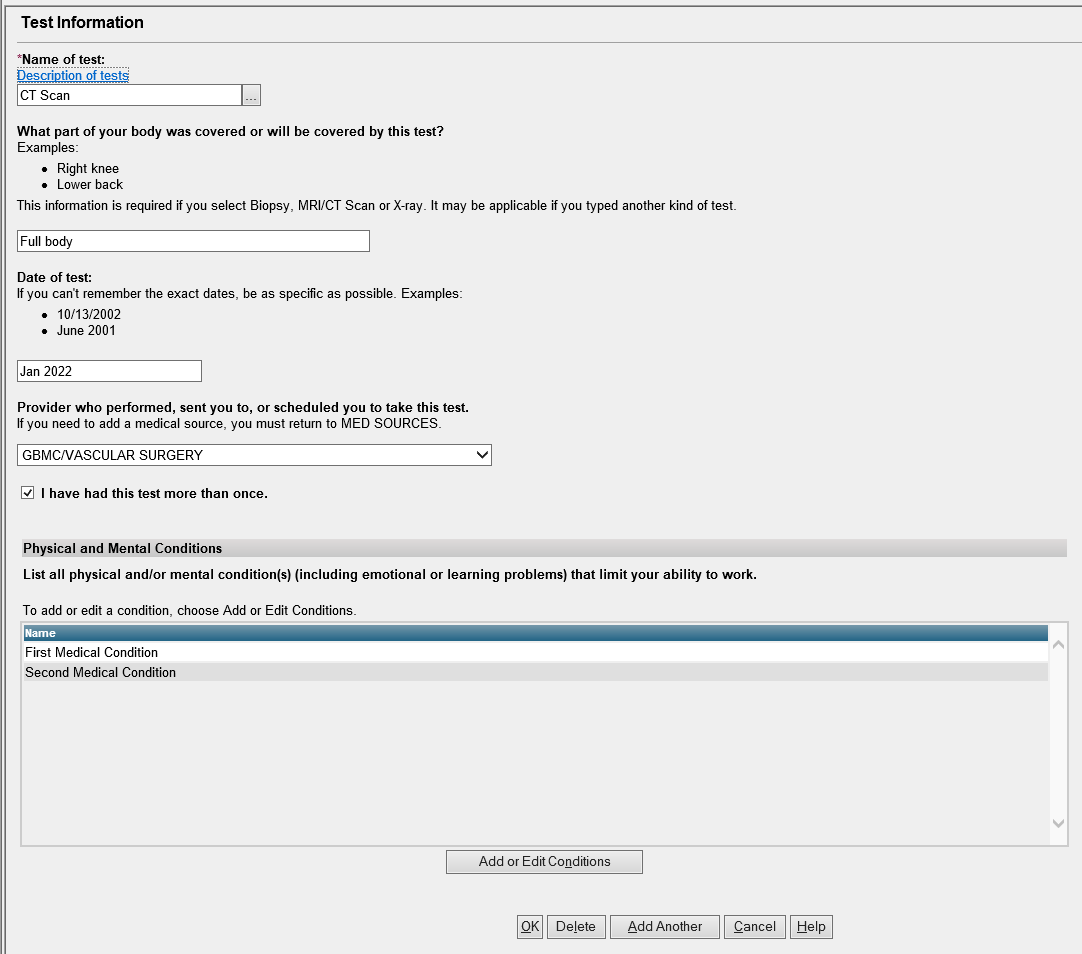The image size is (1082, 954).
Task: Click the Name column header in conditions list
Action: 535,633
